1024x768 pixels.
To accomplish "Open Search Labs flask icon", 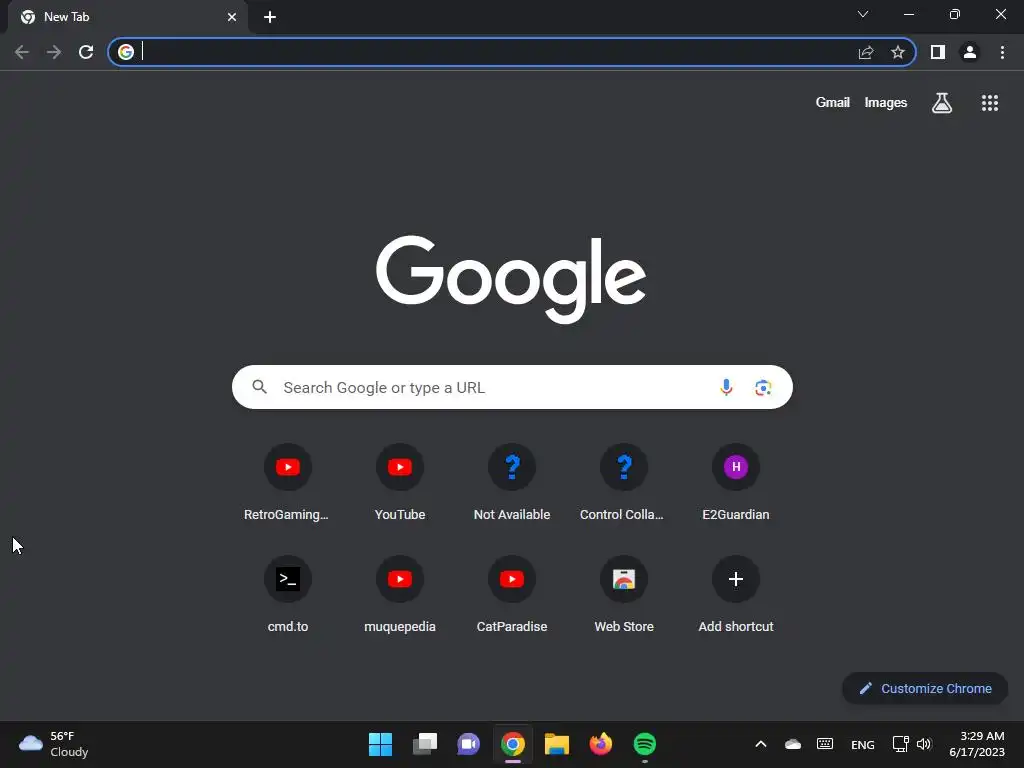I will pos(942,103).
